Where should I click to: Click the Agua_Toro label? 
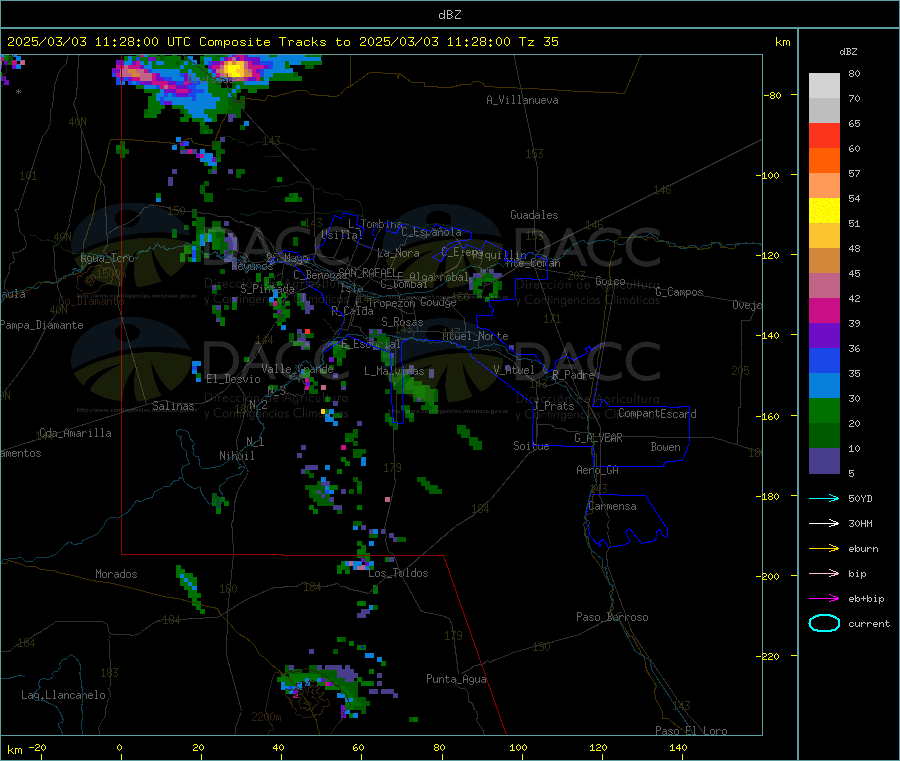107,258
